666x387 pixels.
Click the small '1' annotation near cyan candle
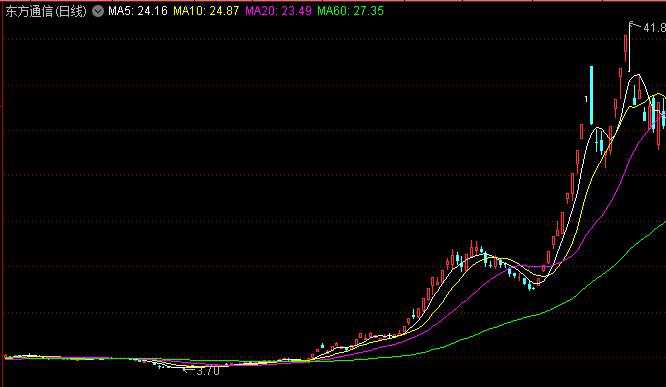click(x=586, y=99)
